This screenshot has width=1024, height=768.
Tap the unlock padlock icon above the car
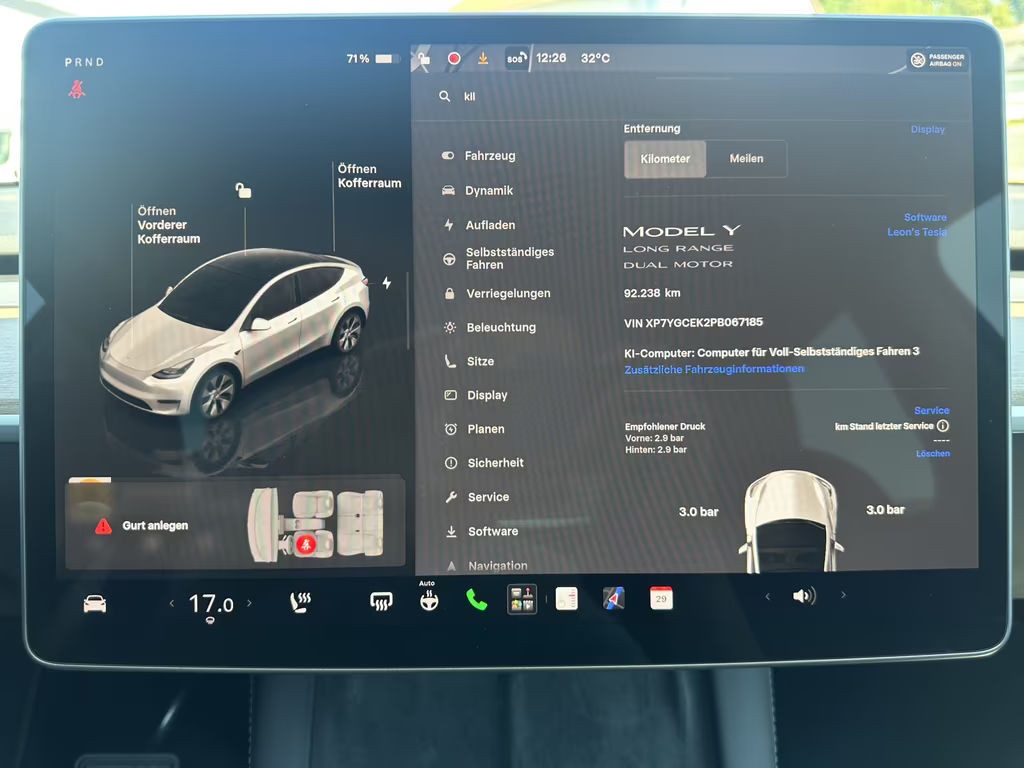point(243,190)
